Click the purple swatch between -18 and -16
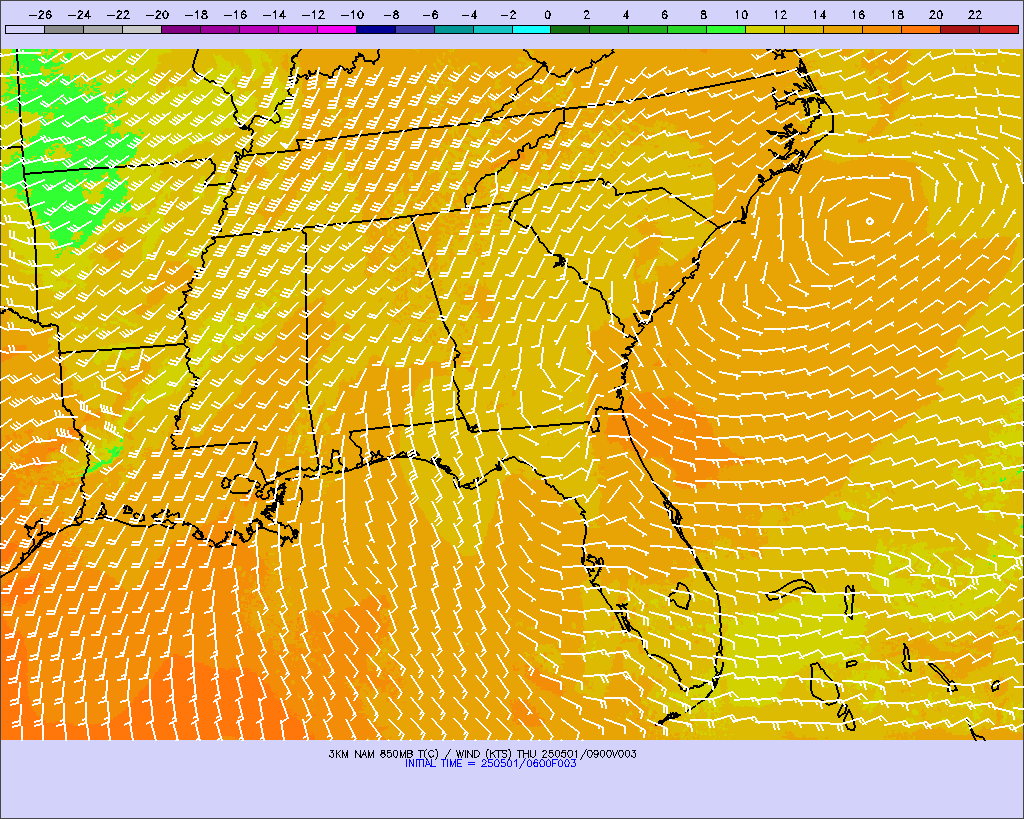 [219, 29]
